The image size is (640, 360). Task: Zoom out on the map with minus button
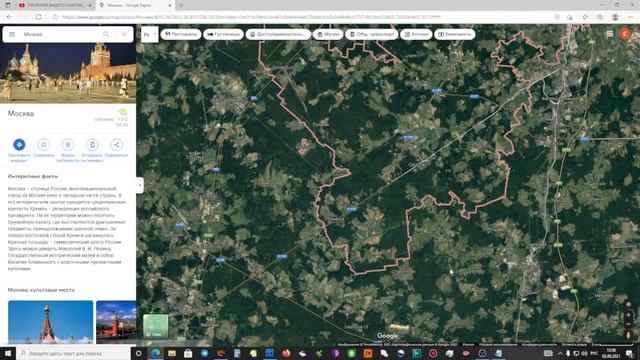tap(628, 324)
